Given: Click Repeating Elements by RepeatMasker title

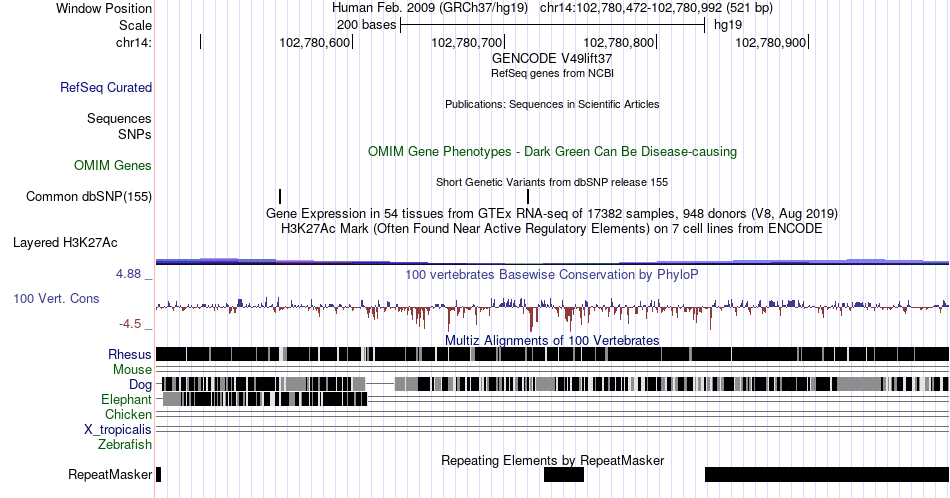Looking at the screenshot, I should point(552,460).
